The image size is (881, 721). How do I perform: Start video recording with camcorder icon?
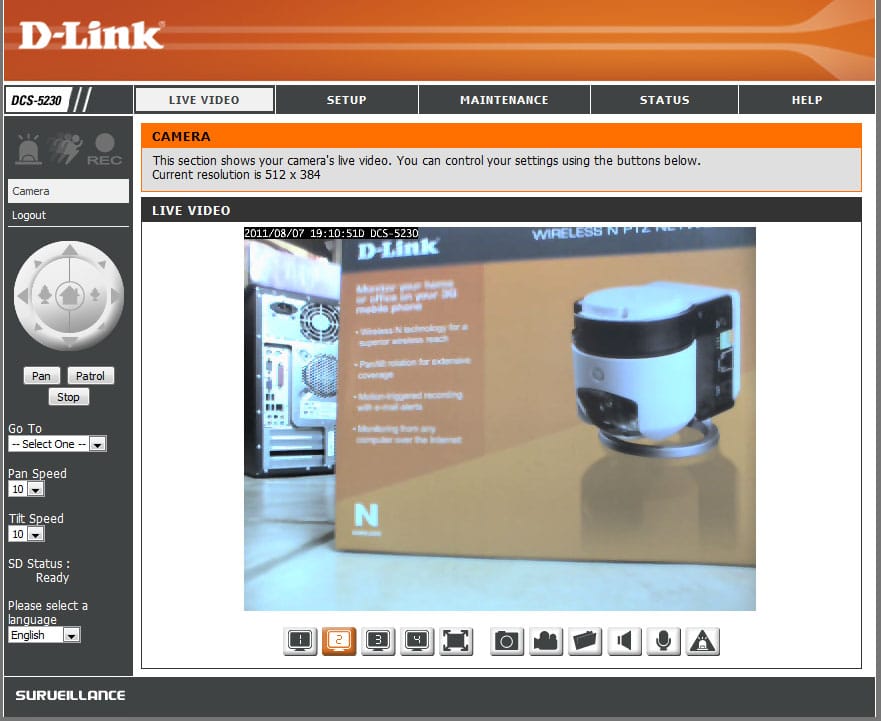pos(546,641)
